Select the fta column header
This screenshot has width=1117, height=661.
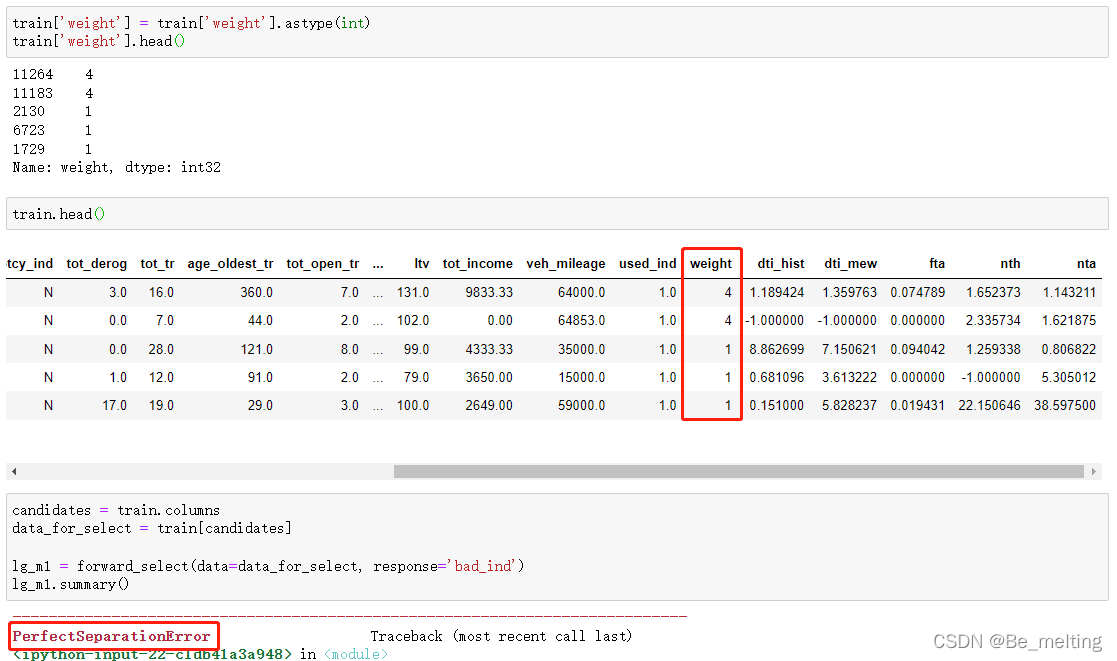point(937,264)
